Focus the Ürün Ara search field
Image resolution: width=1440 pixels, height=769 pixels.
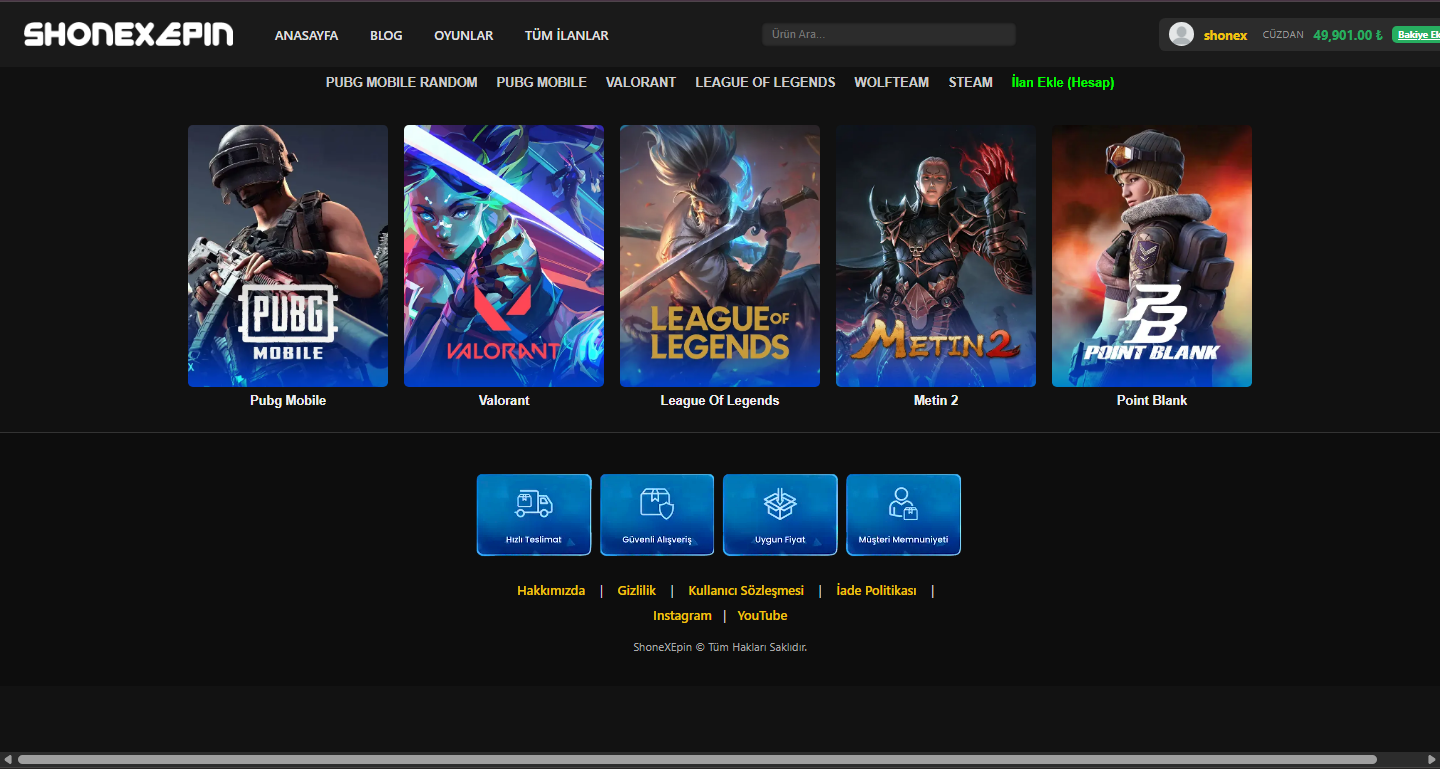tap(889, 35)
